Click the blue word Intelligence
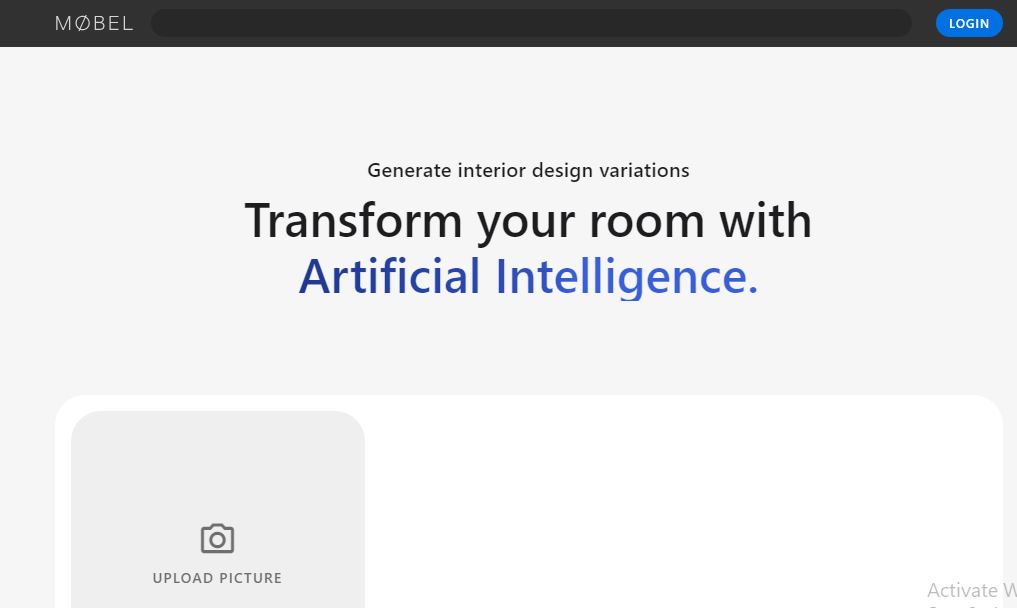This screenshot has height=608, width=1017. click(x=626, y=277)
